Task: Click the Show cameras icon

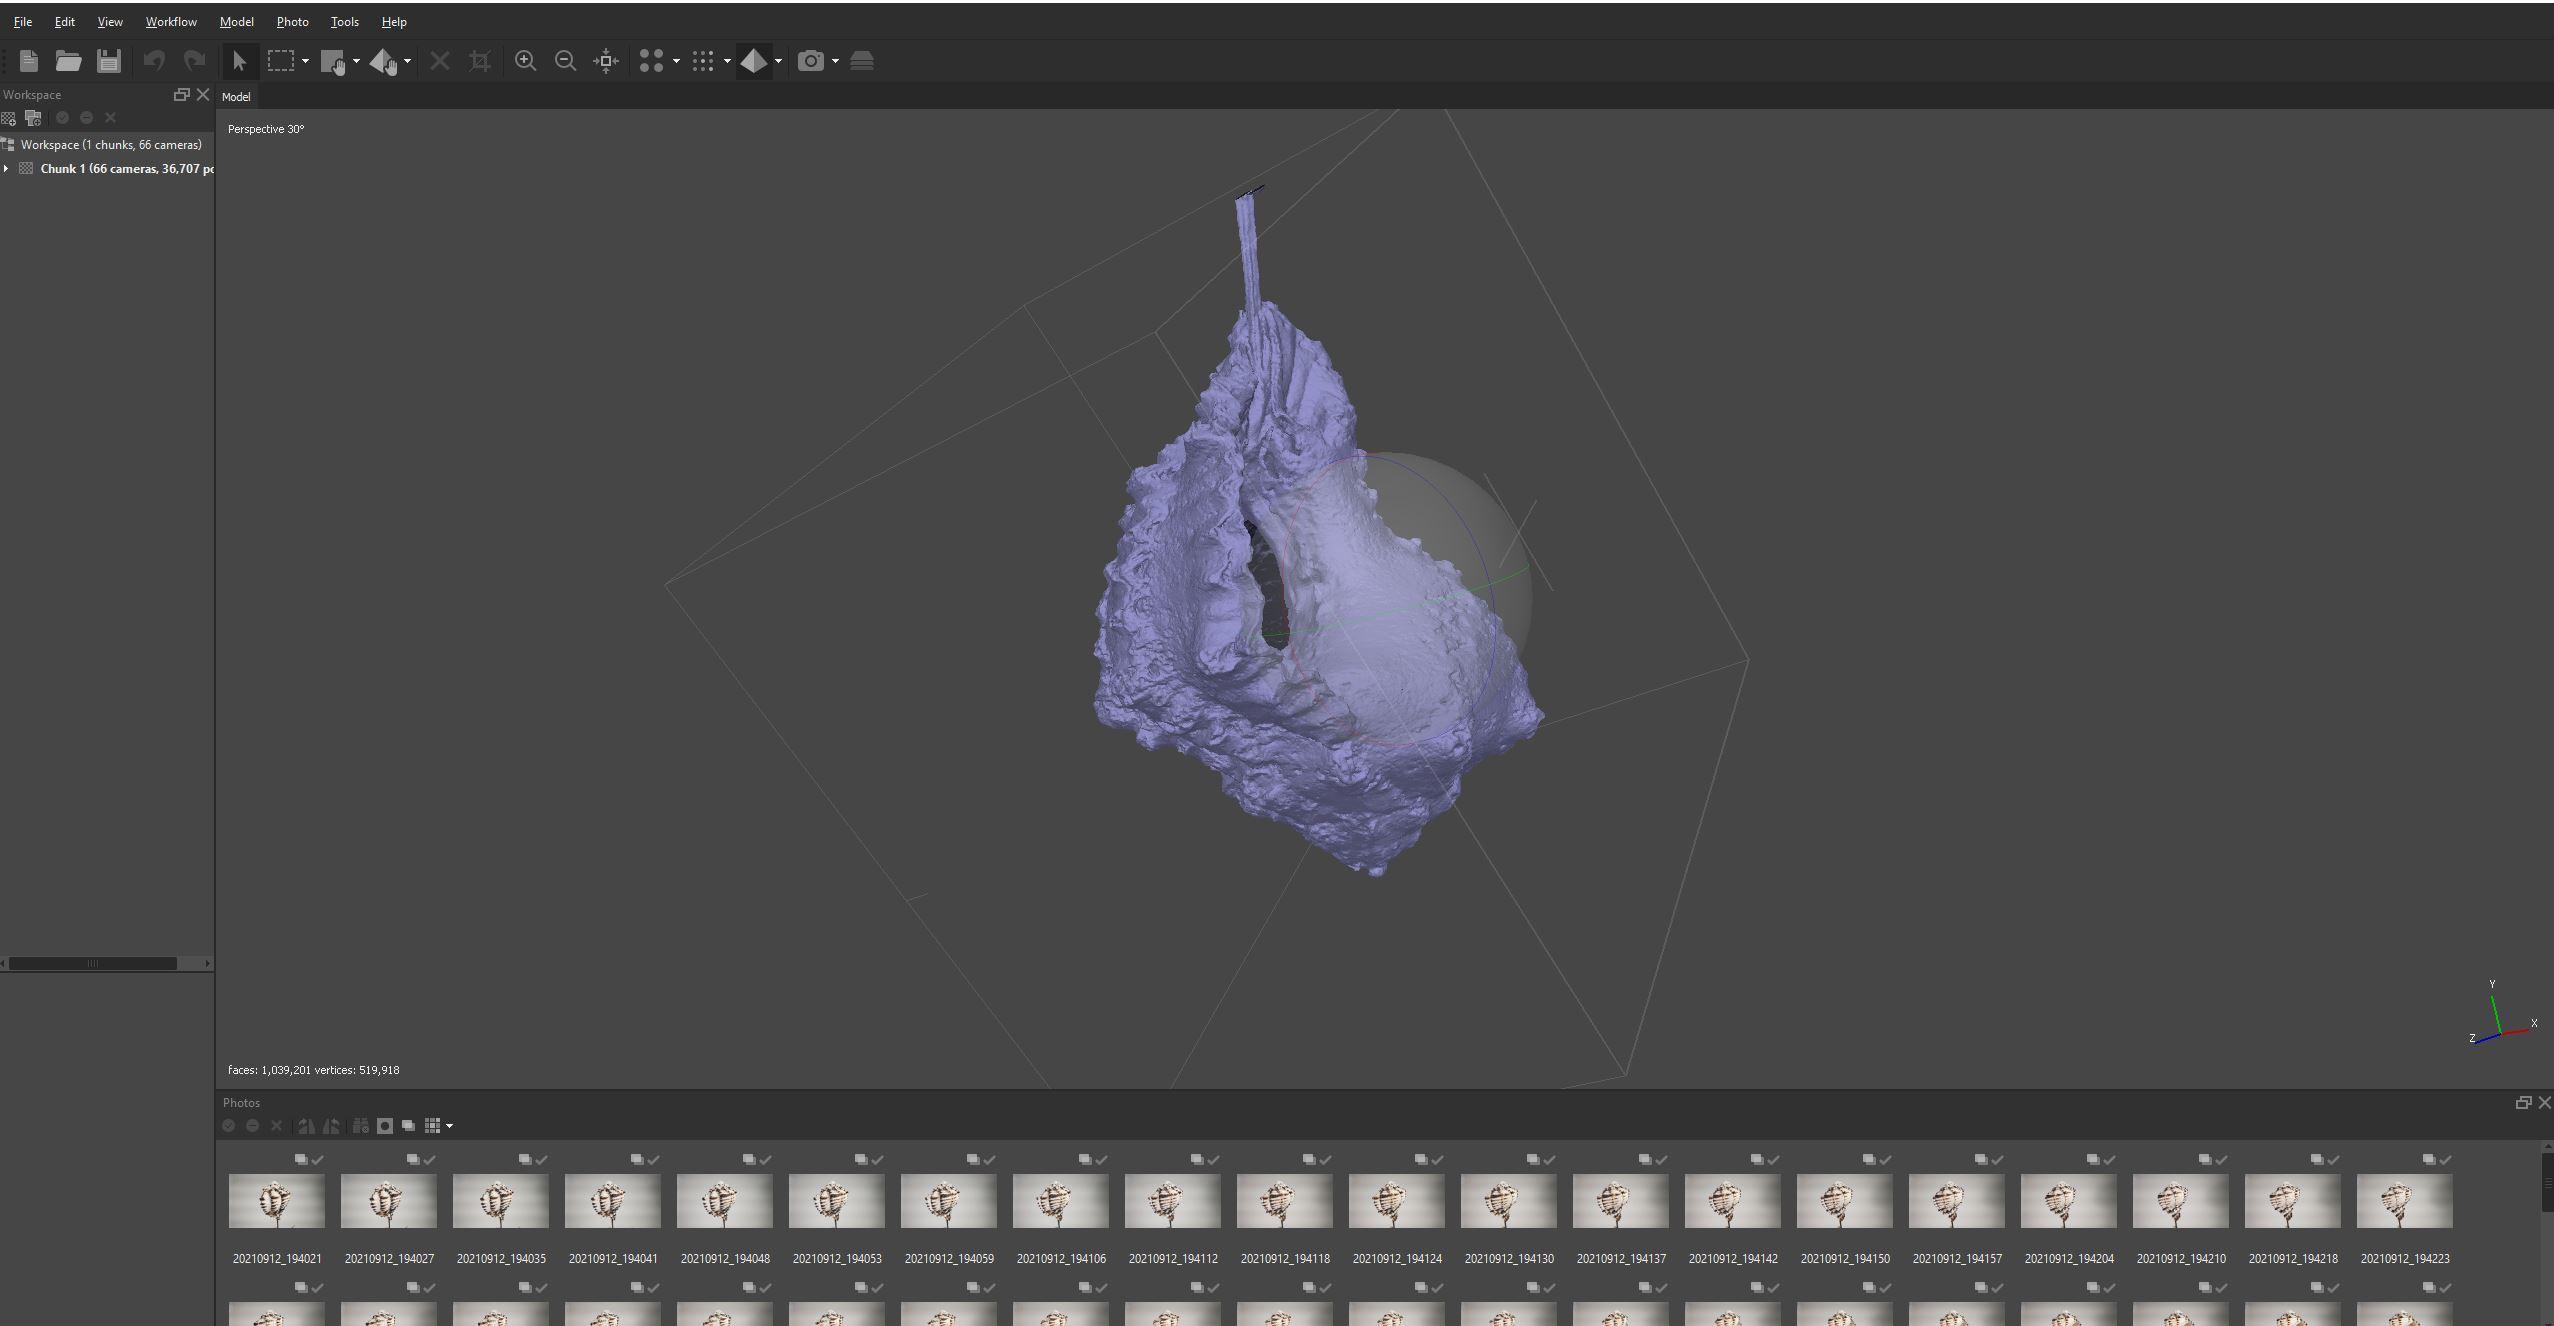Action: click(x=811, y=61)
